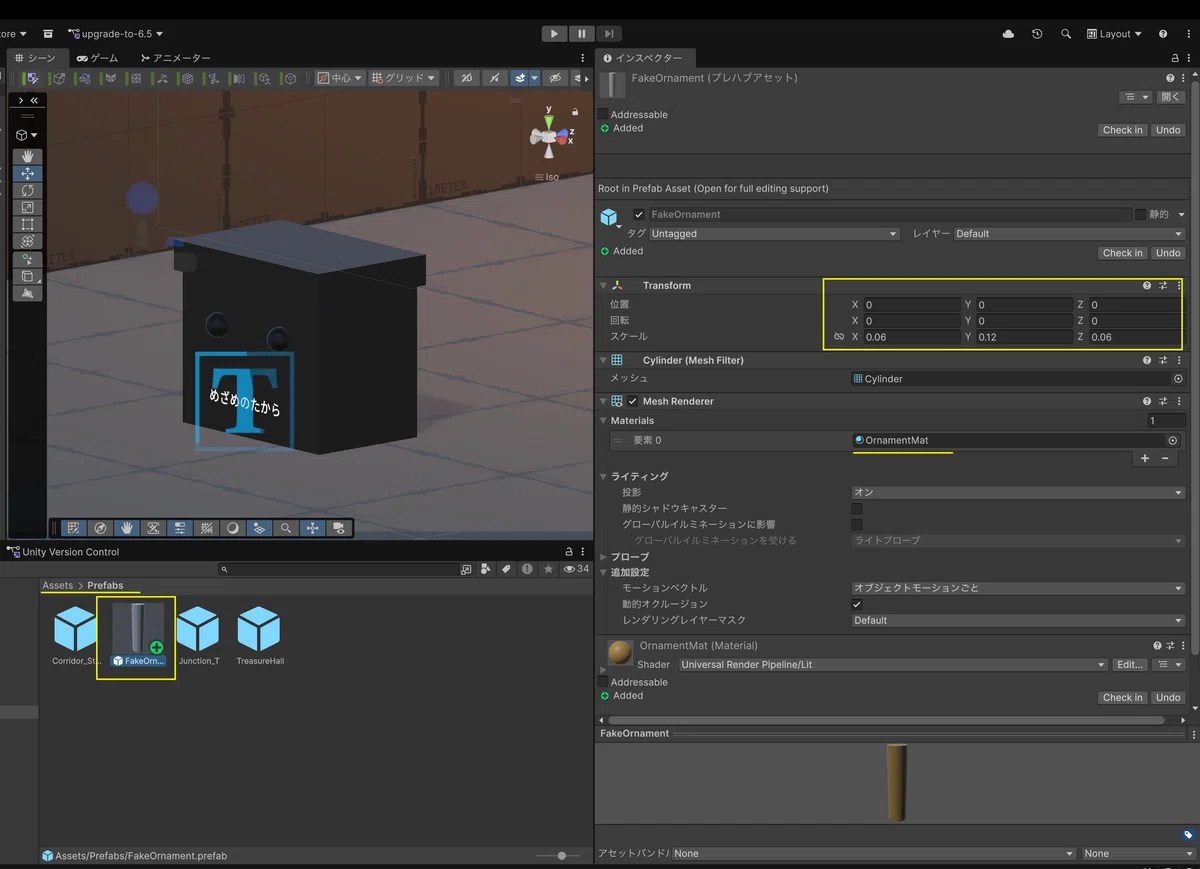Click the Edit... shader button
1200x869 pixels.
point(1130,664)
